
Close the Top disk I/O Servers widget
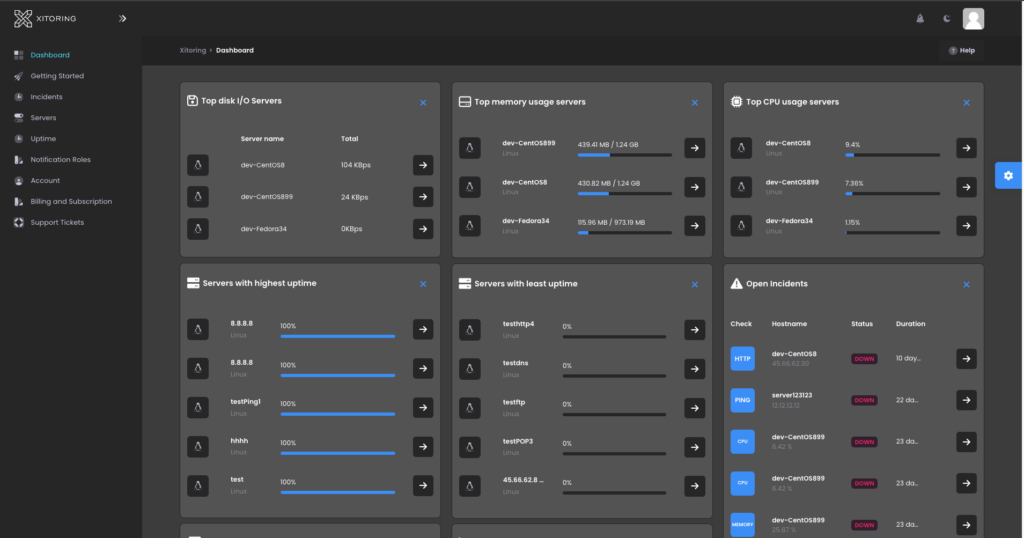[x=423, y=103]
